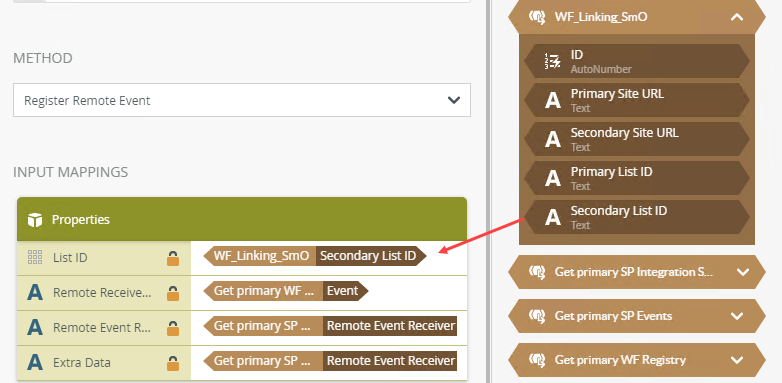Click the Get primary SP Events SmartObject icon
The image size is (782, 383).
[x=537, y=316]
